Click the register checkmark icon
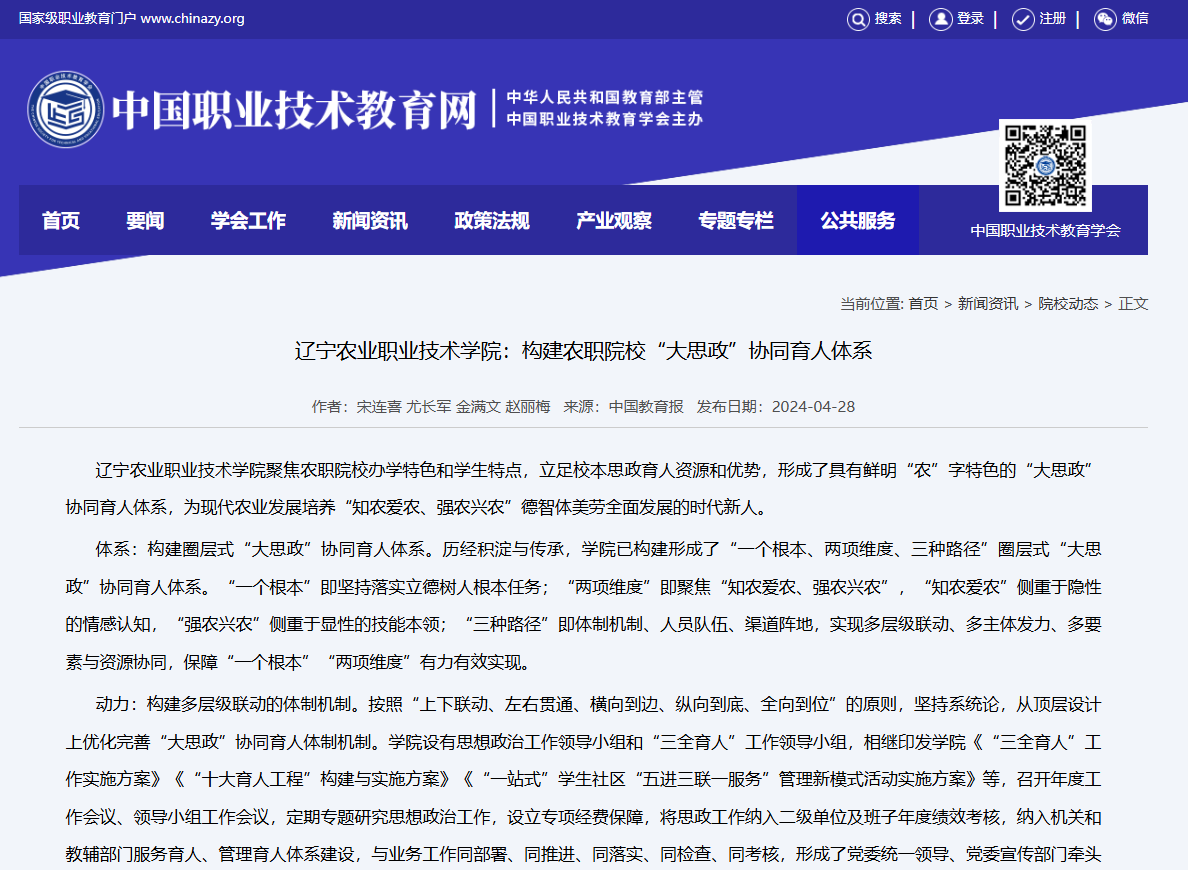Screen dimensions: 1188x870 tap(1023, 19)
